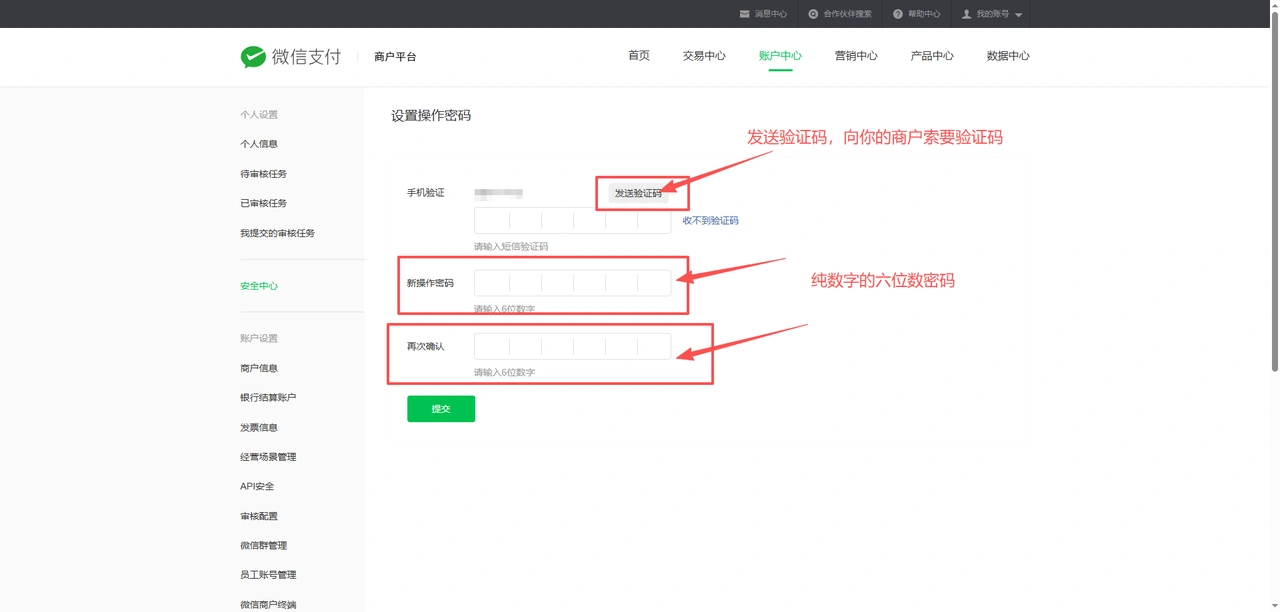Focus the first SMS verification code box
The width and height of the screenshot is (1280, 612).
(x=492, y=221)
